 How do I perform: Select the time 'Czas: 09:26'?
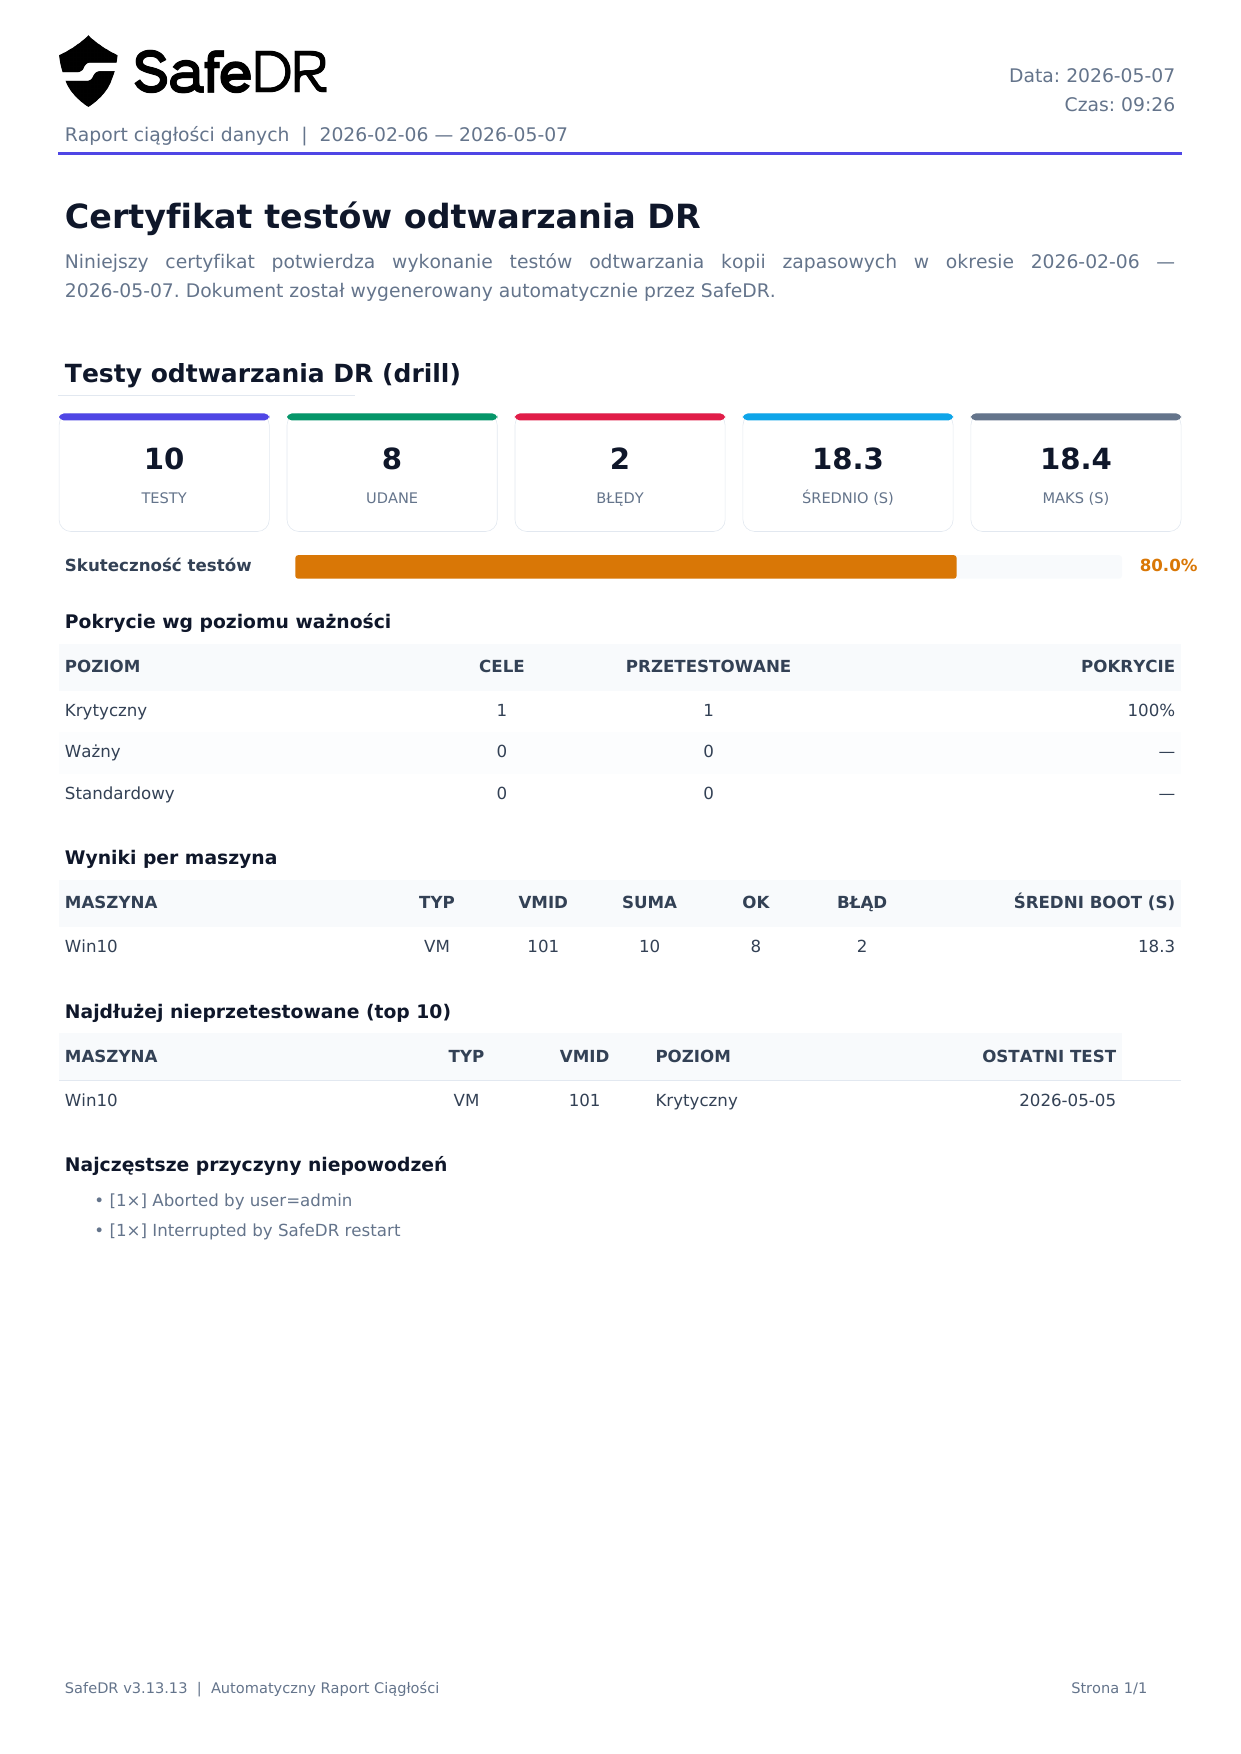[x=1119, y=105]
